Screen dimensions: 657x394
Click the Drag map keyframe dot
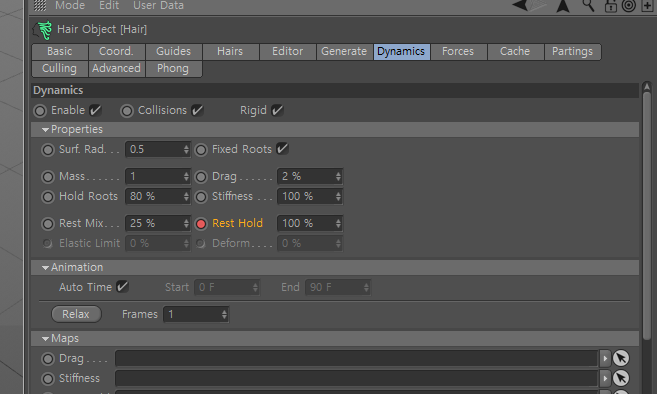[x=48, y=359]
